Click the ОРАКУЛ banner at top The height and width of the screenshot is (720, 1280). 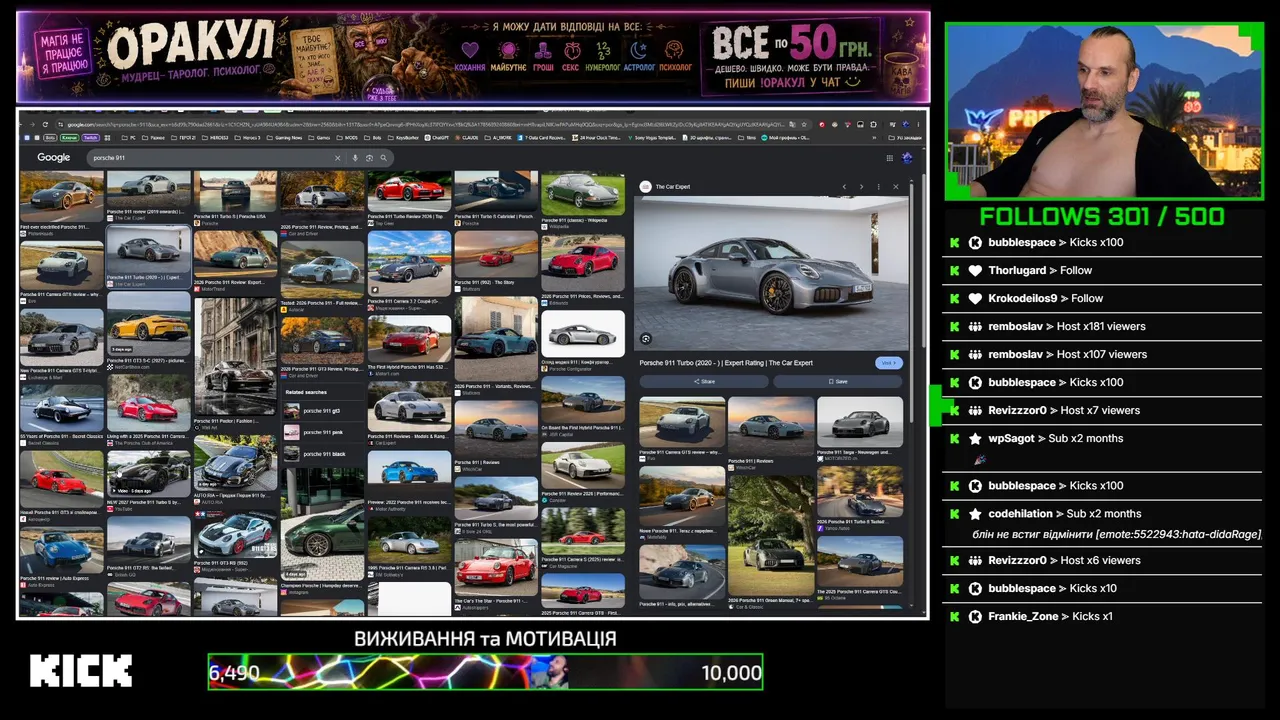pyautogui.click(x=473, y=56)
